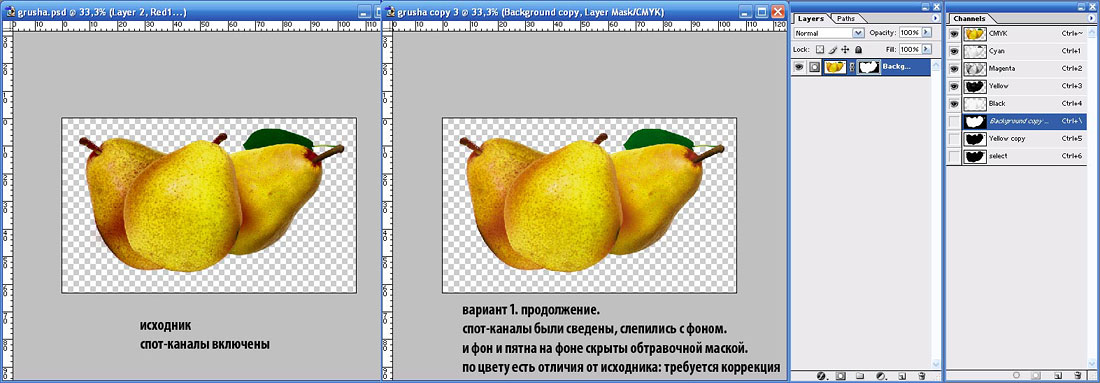Show the Yellow copy channel
This screenshot has width=1100, height=383.
pyautogui.click(x=953, y=138)
